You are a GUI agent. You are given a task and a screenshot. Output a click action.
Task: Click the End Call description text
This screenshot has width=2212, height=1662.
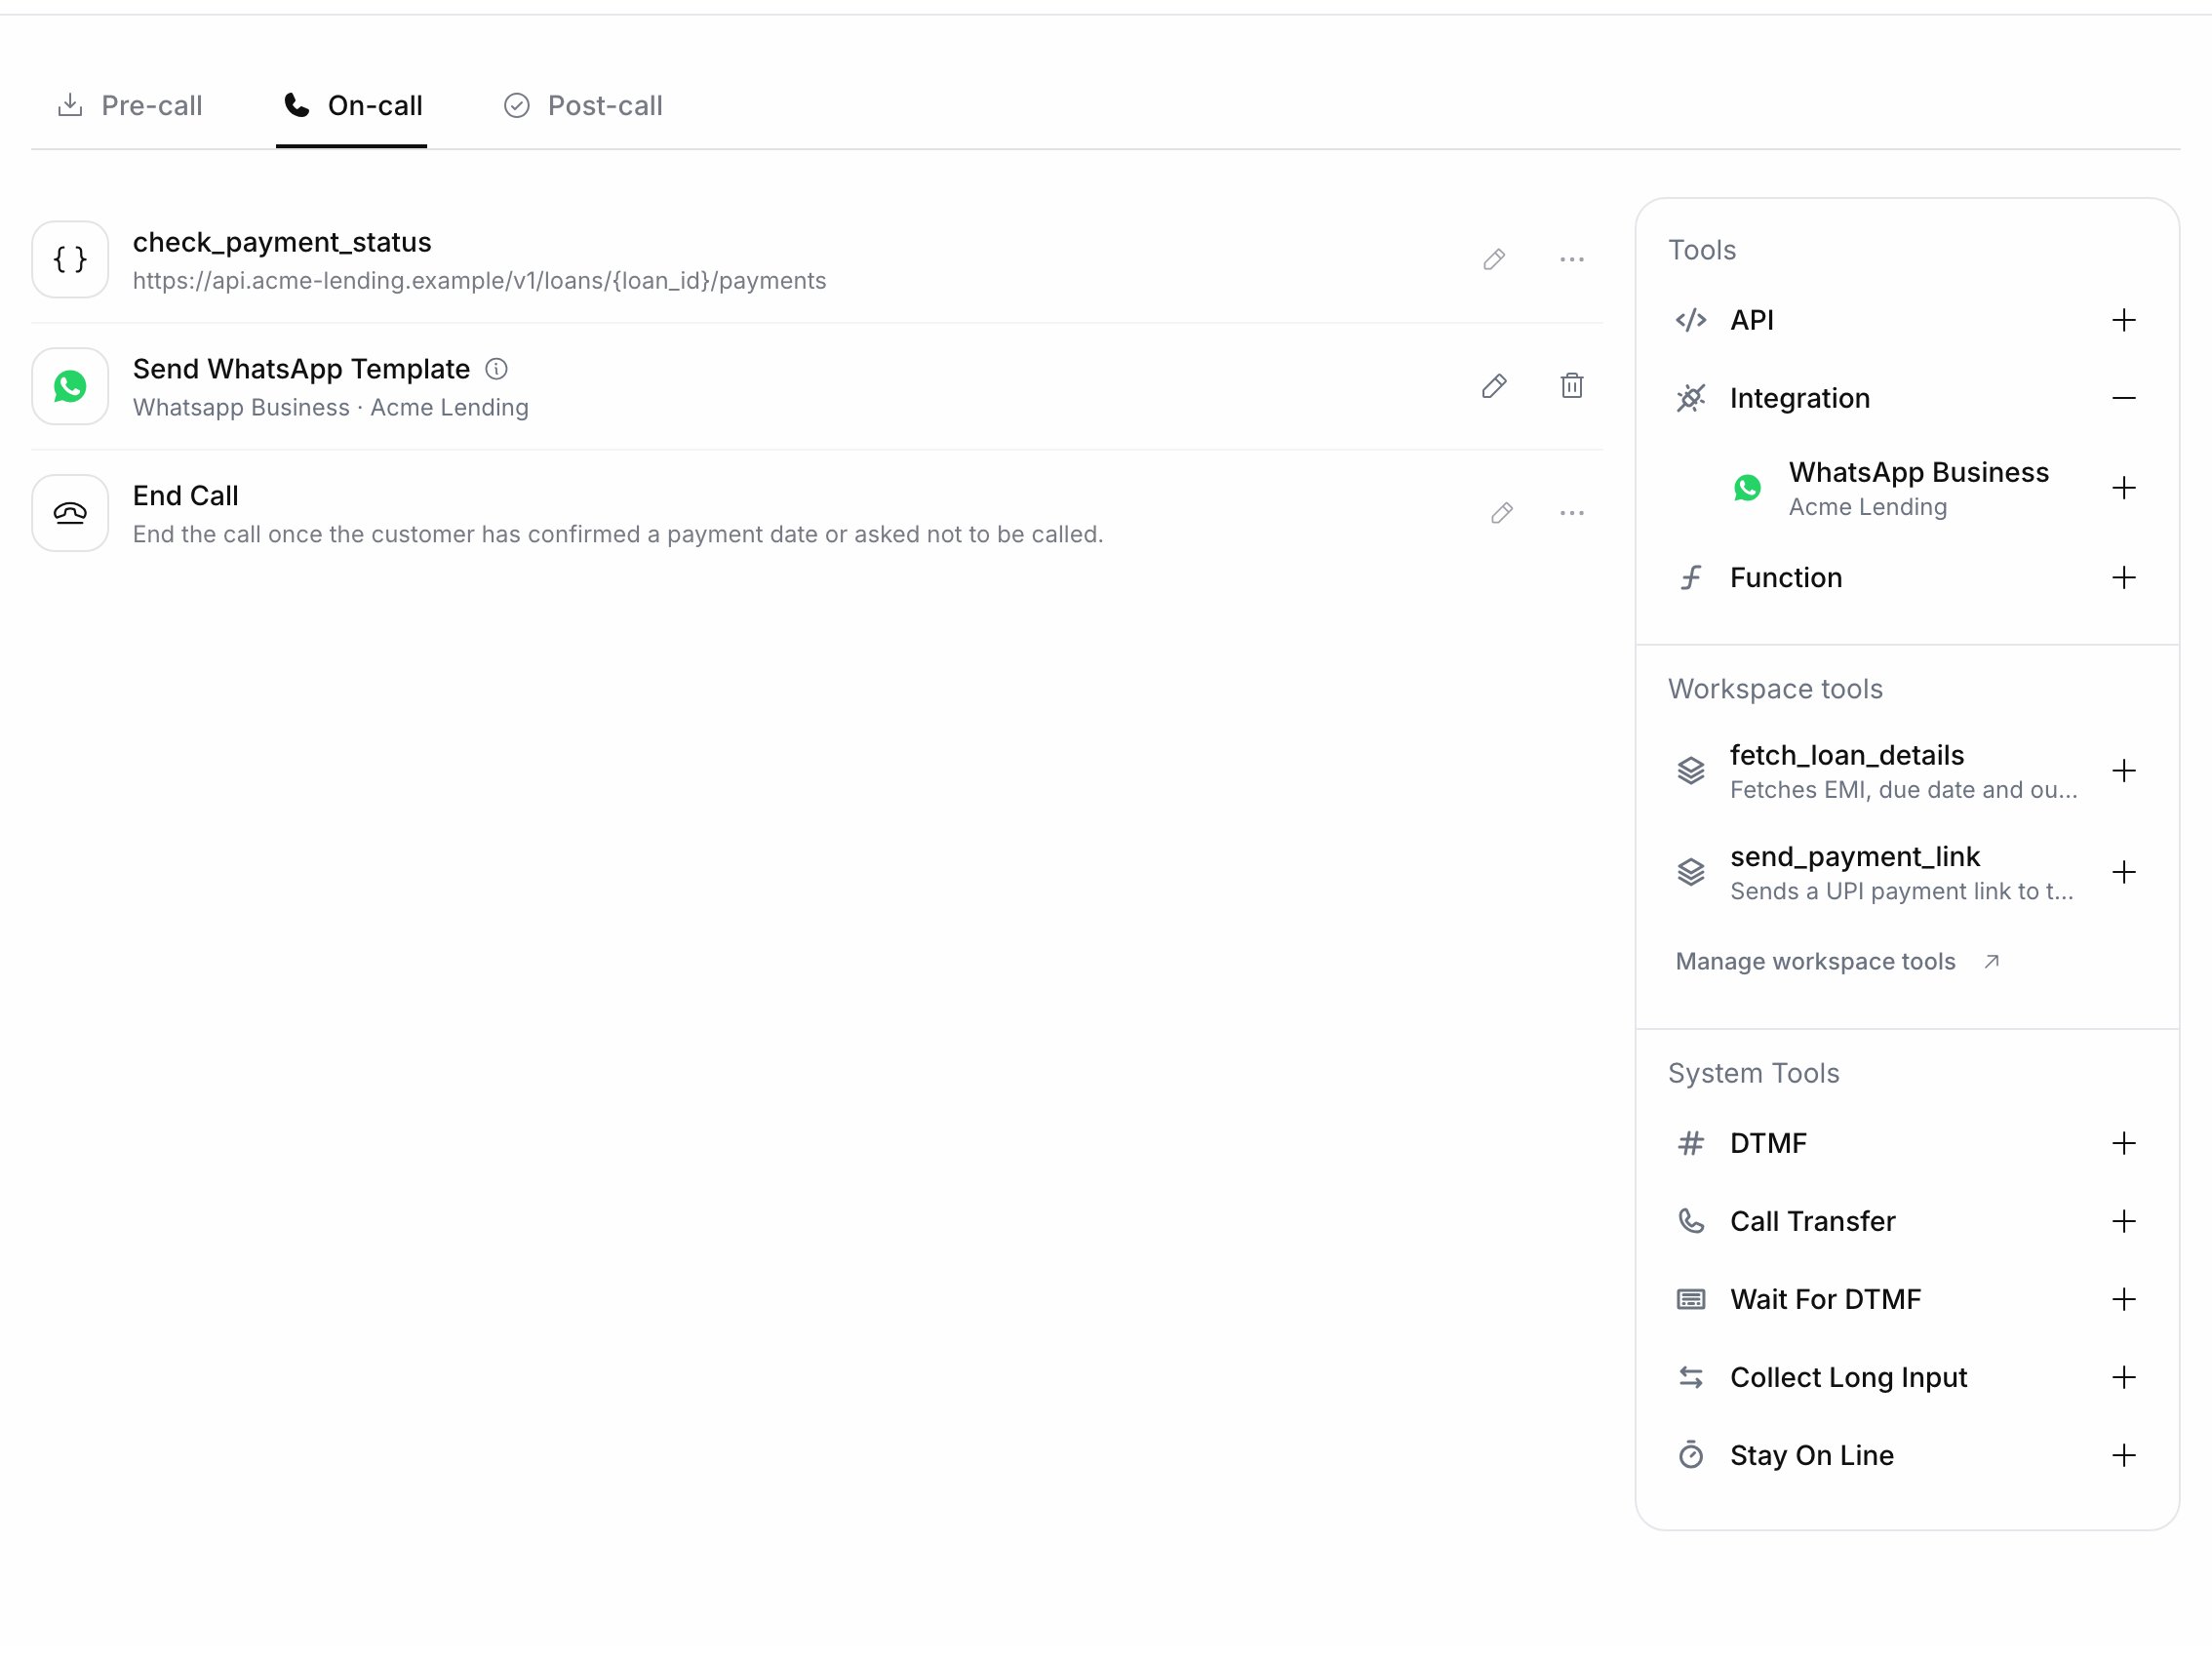618,534
